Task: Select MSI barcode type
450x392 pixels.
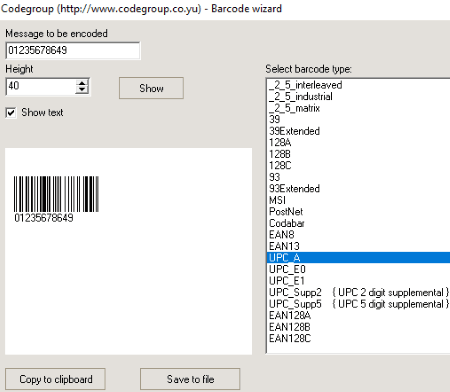Action: (359, 200)
